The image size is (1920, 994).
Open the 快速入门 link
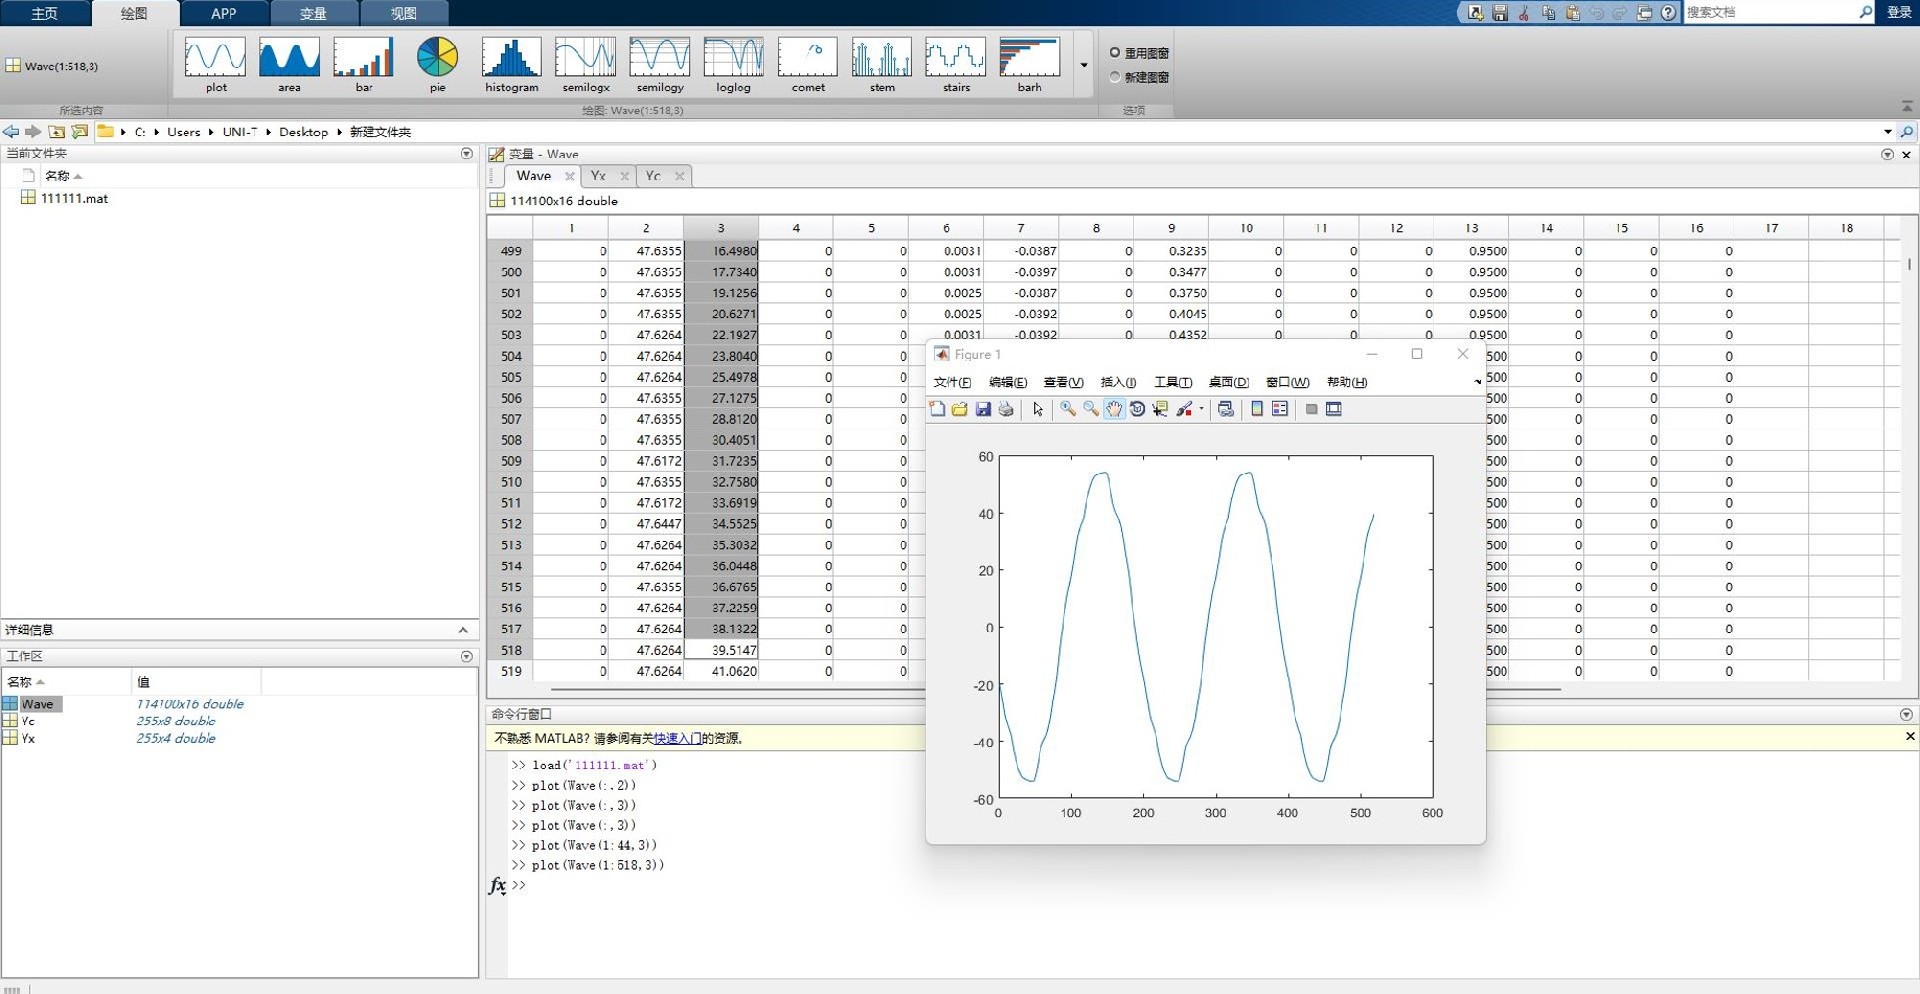point(677,738)
